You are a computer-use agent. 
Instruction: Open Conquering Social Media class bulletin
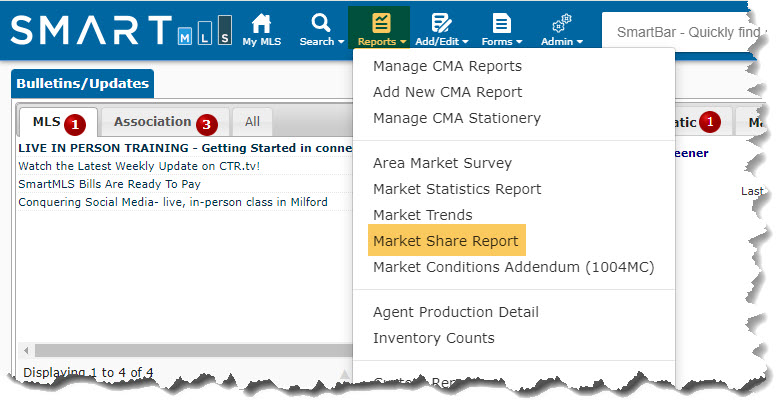[x=173, y=202]
